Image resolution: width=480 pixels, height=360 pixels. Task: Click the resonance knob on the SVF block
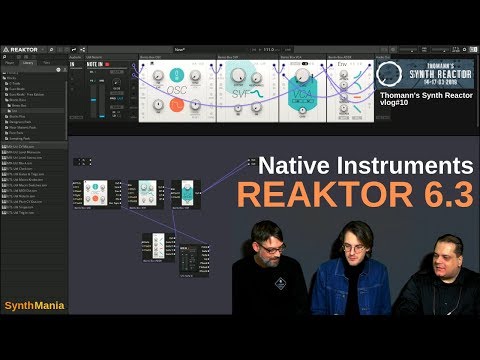pos(256,78)
